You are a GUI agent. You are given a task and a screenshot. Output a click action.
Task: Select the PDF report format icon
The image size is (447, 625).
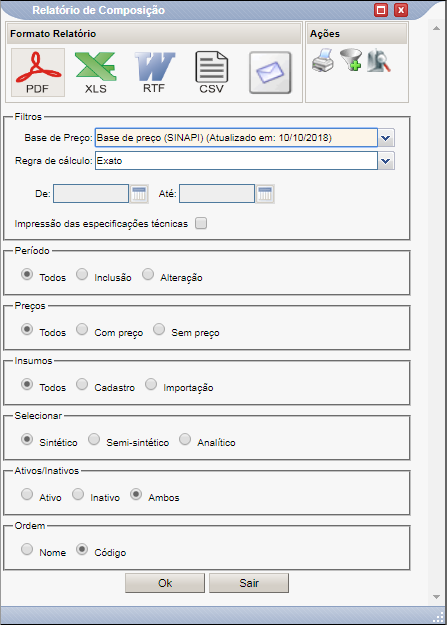pyautogui.click(x=38, y=73)
